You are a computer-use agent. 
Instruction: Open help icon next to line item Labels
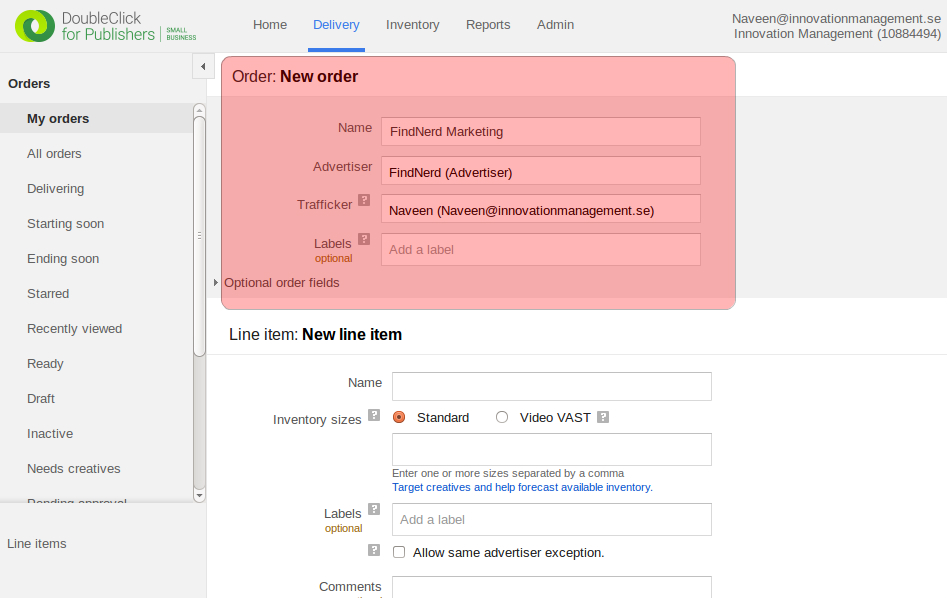[x=374, y=509]
